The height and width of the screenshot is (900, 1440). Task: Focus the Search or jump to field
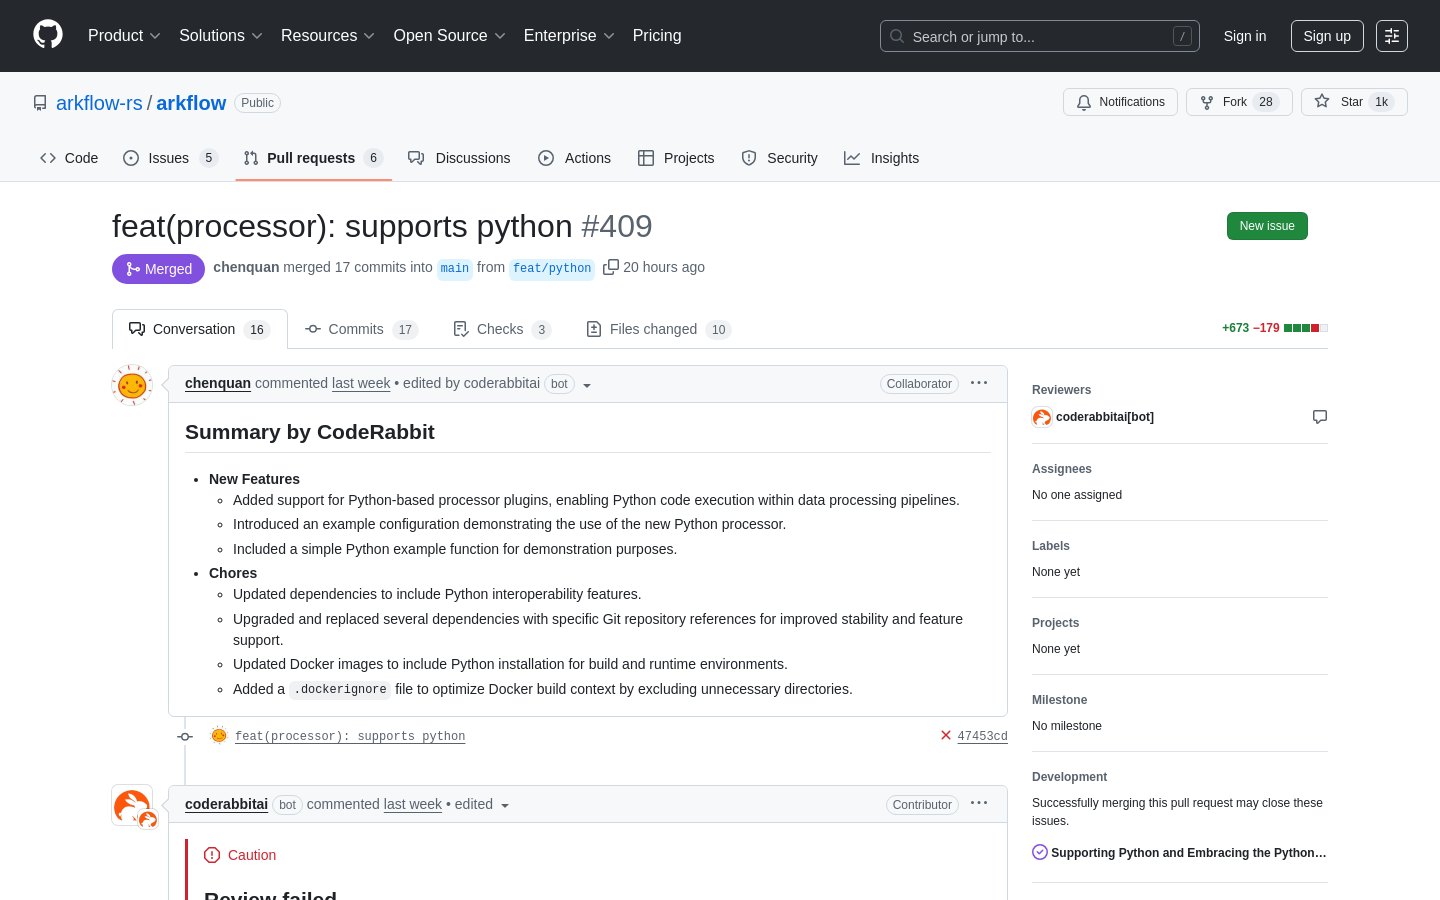pos(1040,36)
